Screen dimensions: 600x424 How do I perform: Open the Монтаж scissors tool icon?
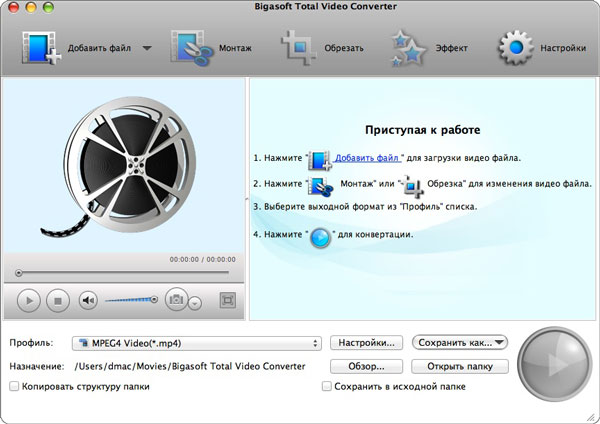pos(191,48)
